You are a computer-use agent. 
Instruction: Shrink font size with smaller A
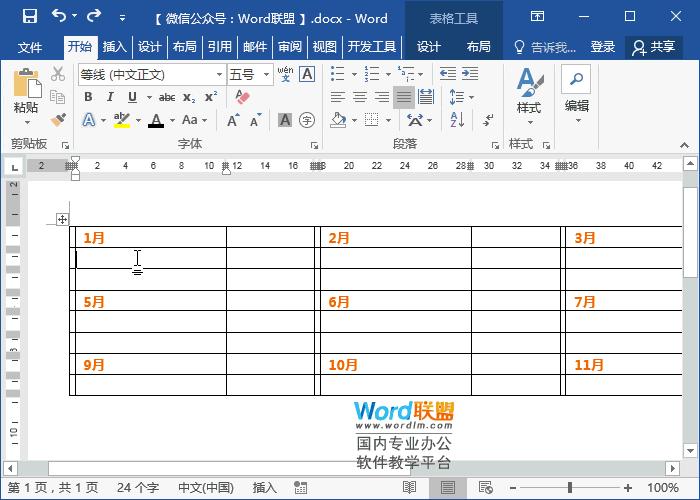tap(255, 120)
